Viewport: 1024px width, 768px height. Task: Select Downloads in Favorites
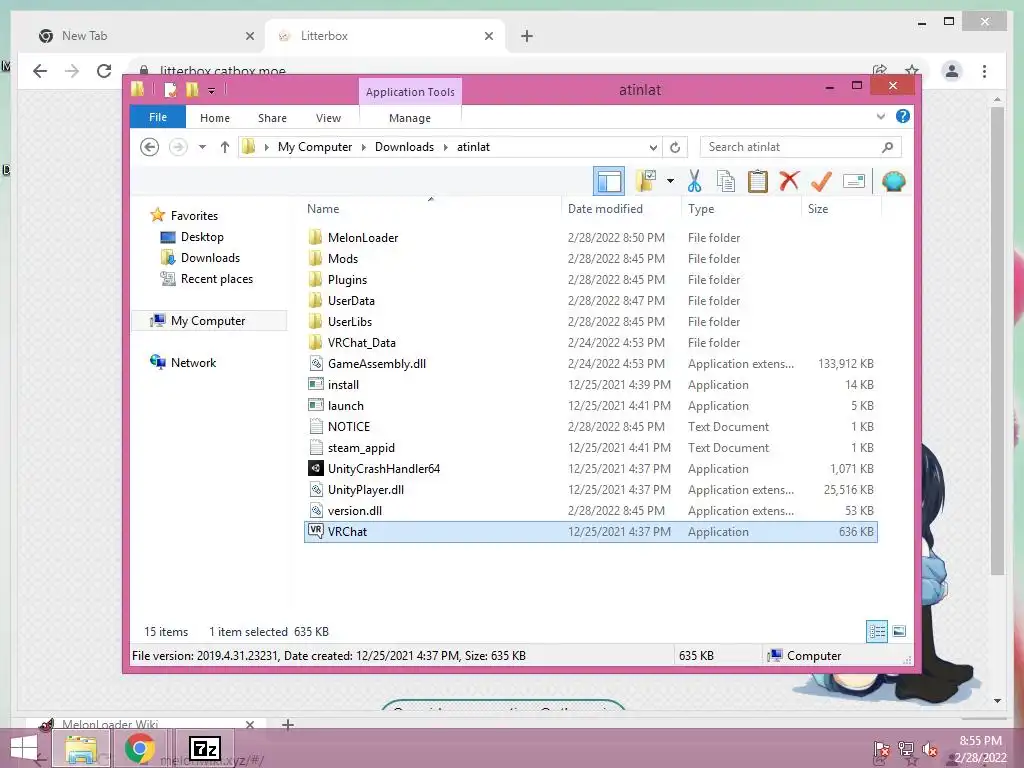point(210,257)
